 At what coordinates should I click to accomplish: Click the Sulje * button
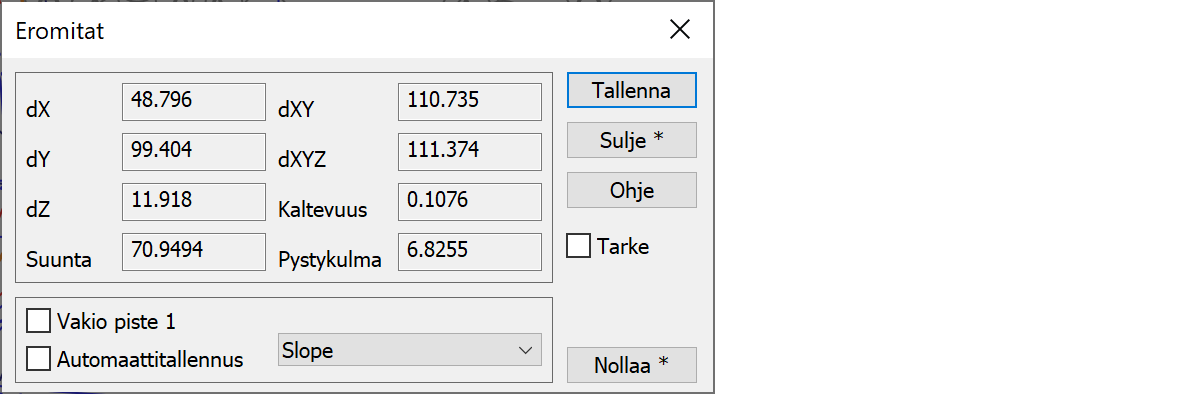[x=631, y=140]
